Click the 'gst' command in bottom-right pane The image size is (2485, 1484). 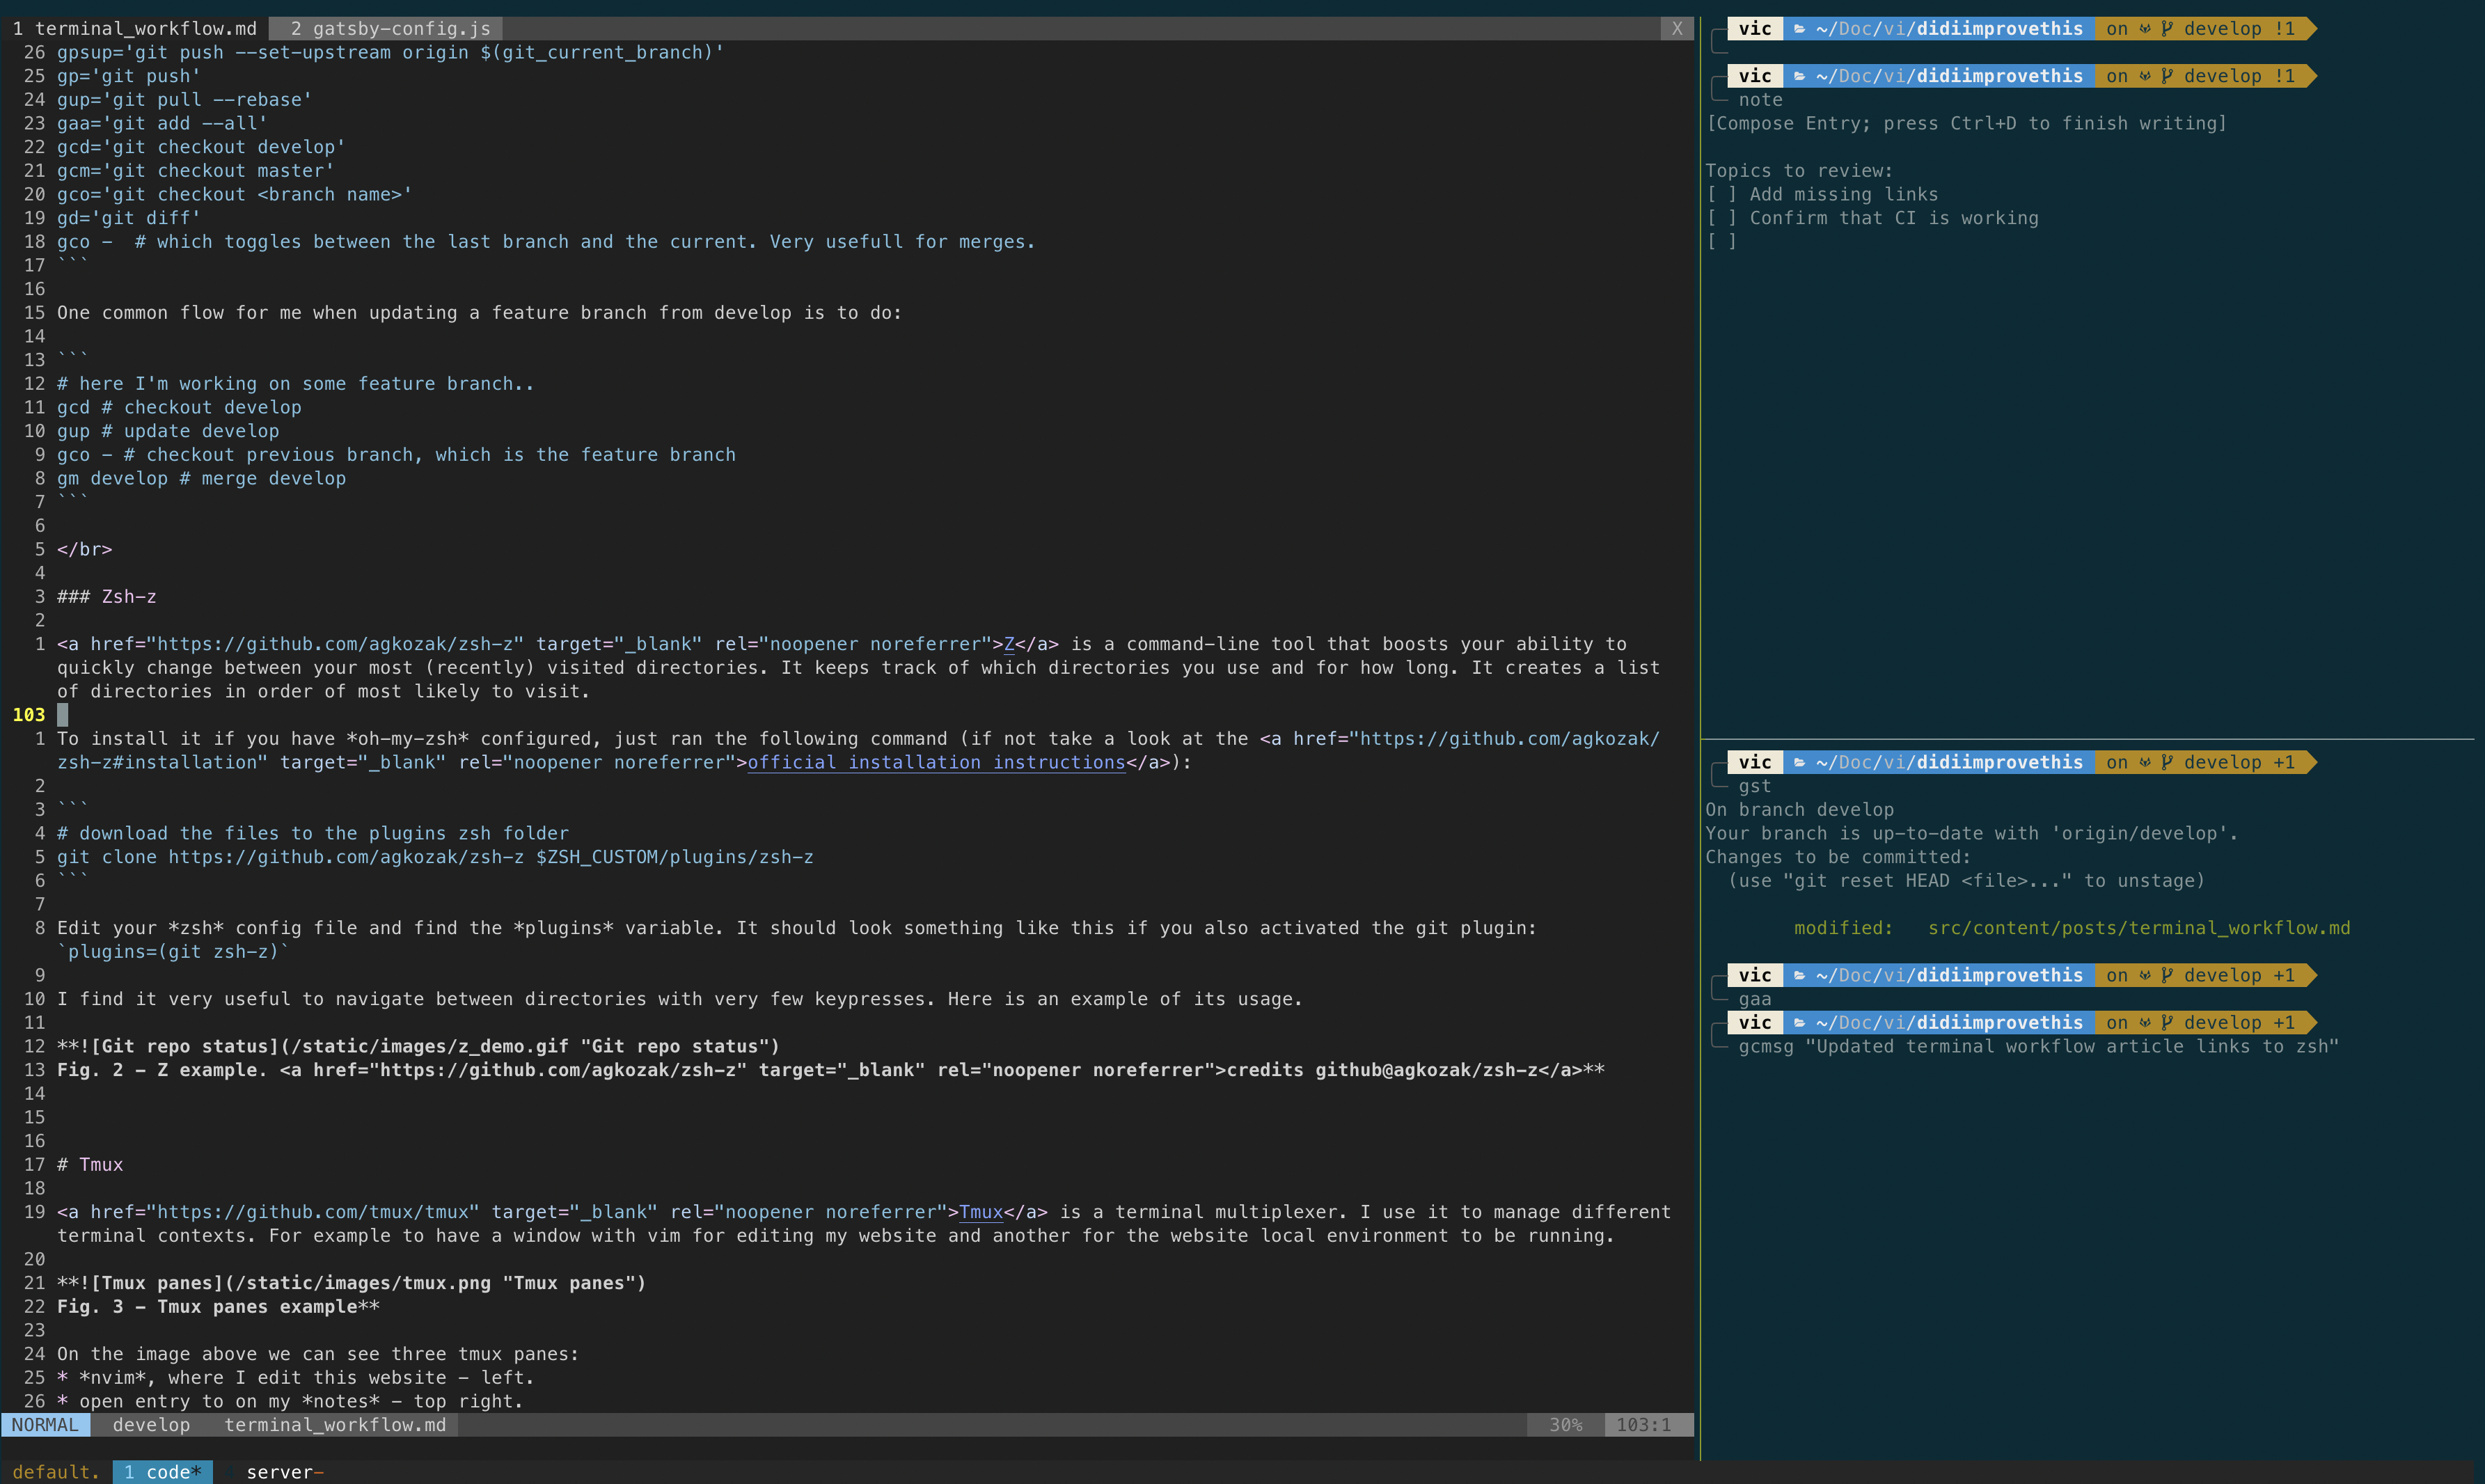1755,787
